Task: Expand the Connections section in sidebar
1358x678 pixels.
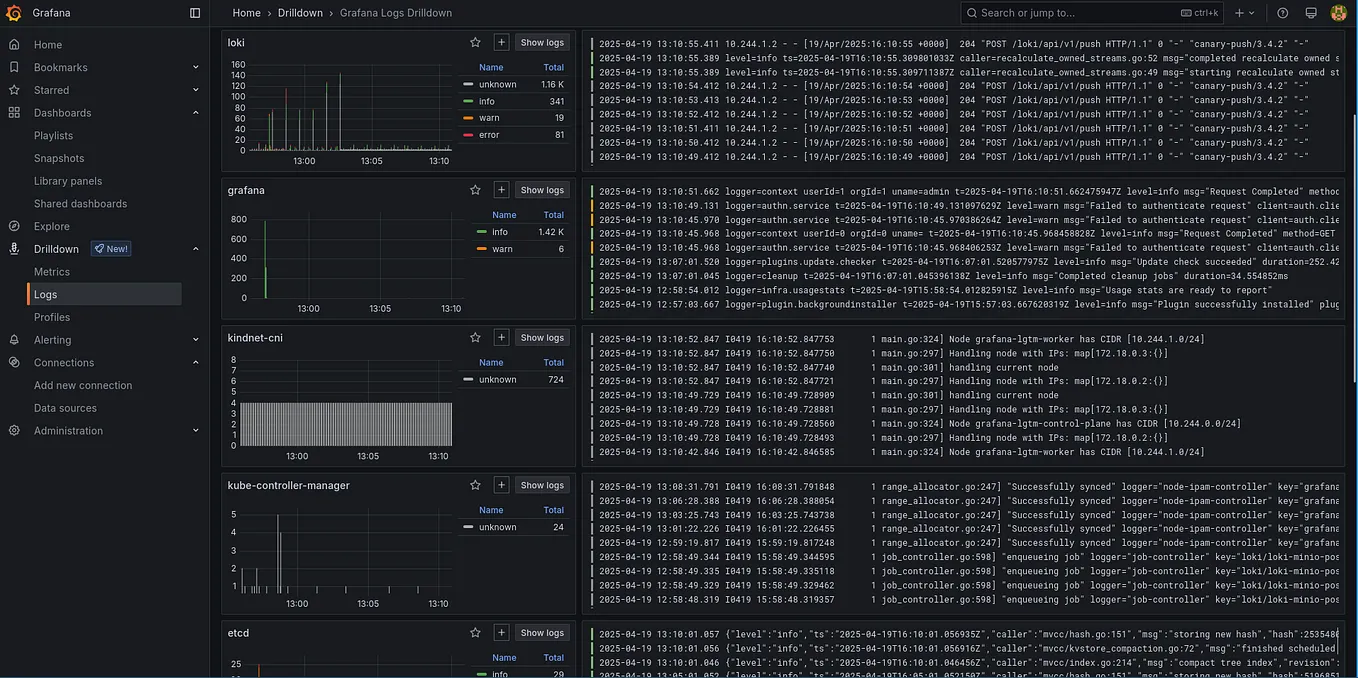Action: (195, 362)
